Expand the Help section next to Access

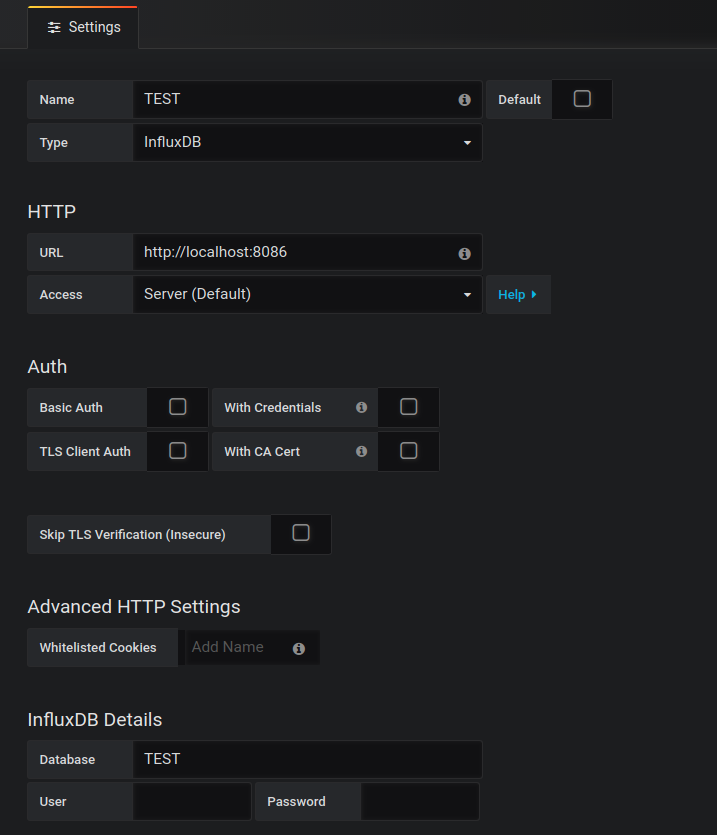(x=518, y=294)
